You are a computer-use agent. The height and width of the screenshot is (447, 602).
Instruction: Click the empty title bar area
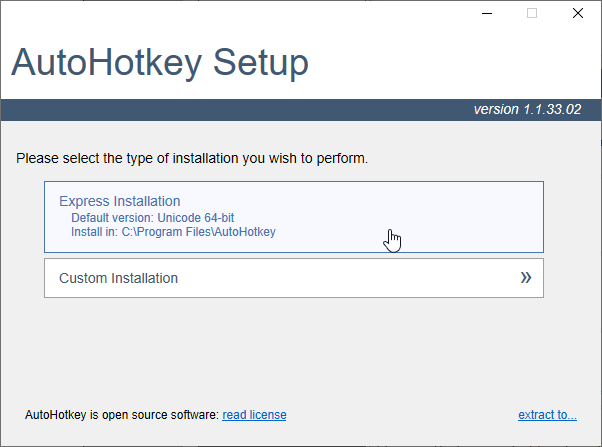tap(250, 14)
